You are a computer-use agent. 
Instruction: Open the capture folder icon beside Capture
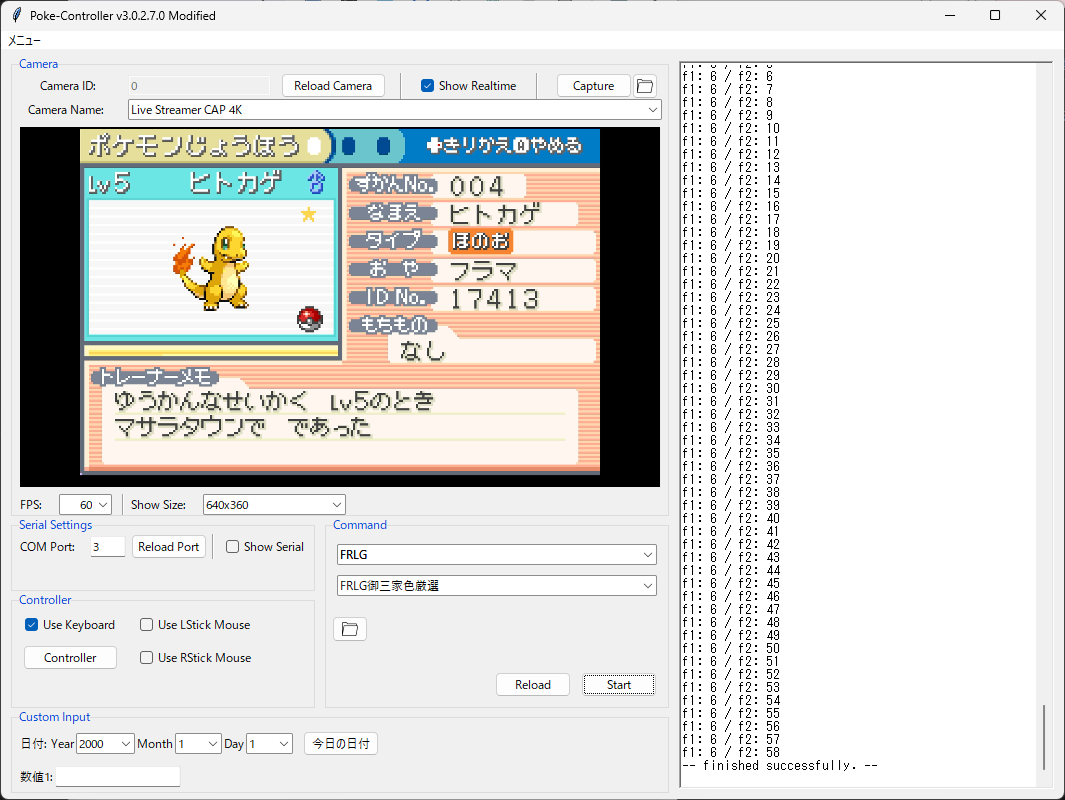pos(645,86)
